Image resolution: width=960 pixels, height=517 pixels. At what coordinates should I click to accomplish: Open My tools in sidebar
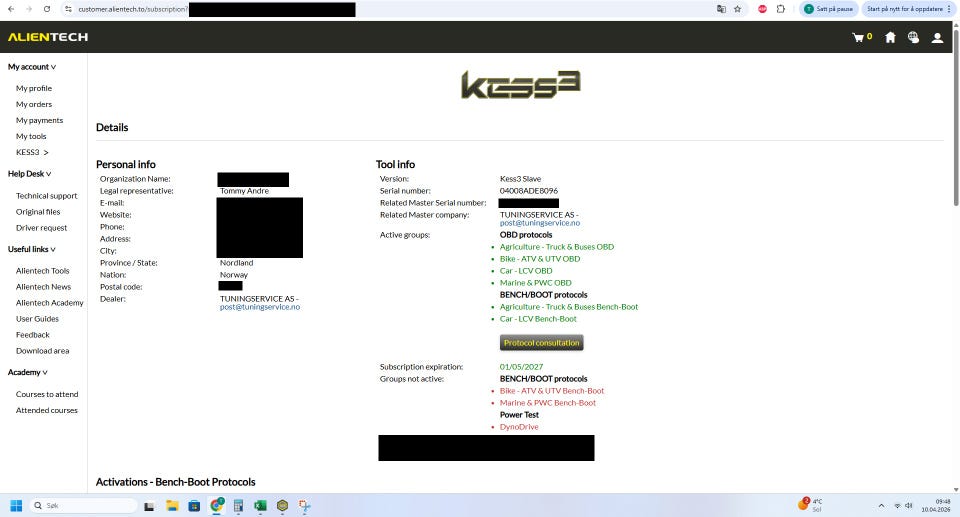[x=31, y=136]
